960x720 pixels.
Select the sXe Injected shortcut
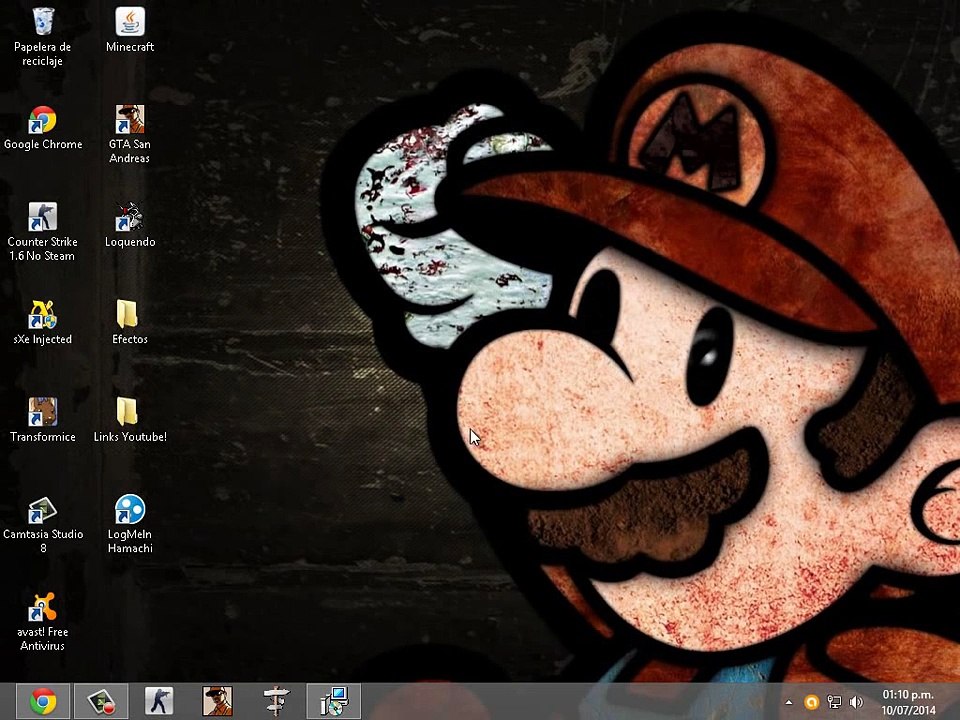(x=42, y=323)
